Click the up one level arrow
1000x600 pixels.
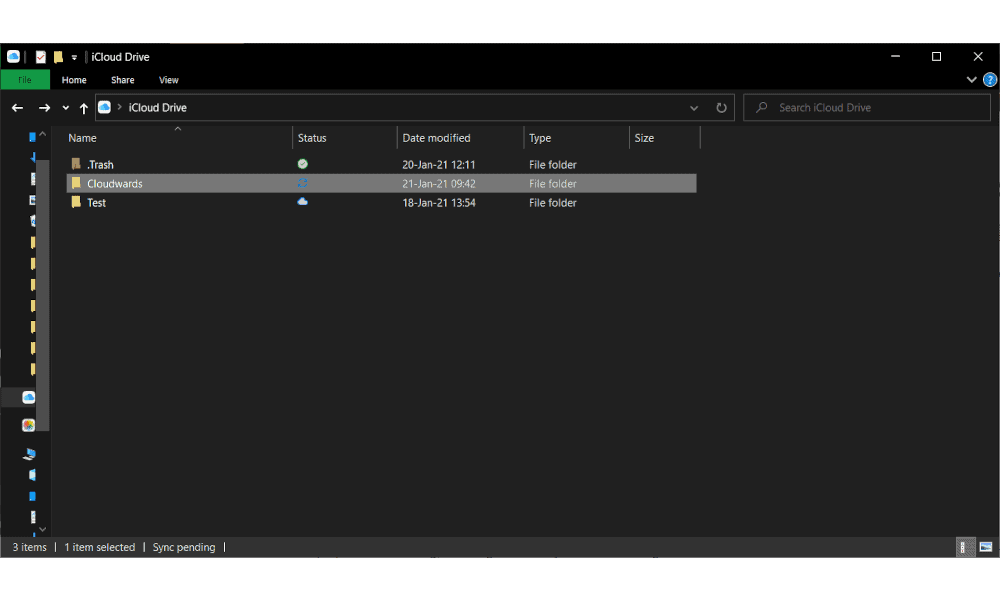pos(84,107)
